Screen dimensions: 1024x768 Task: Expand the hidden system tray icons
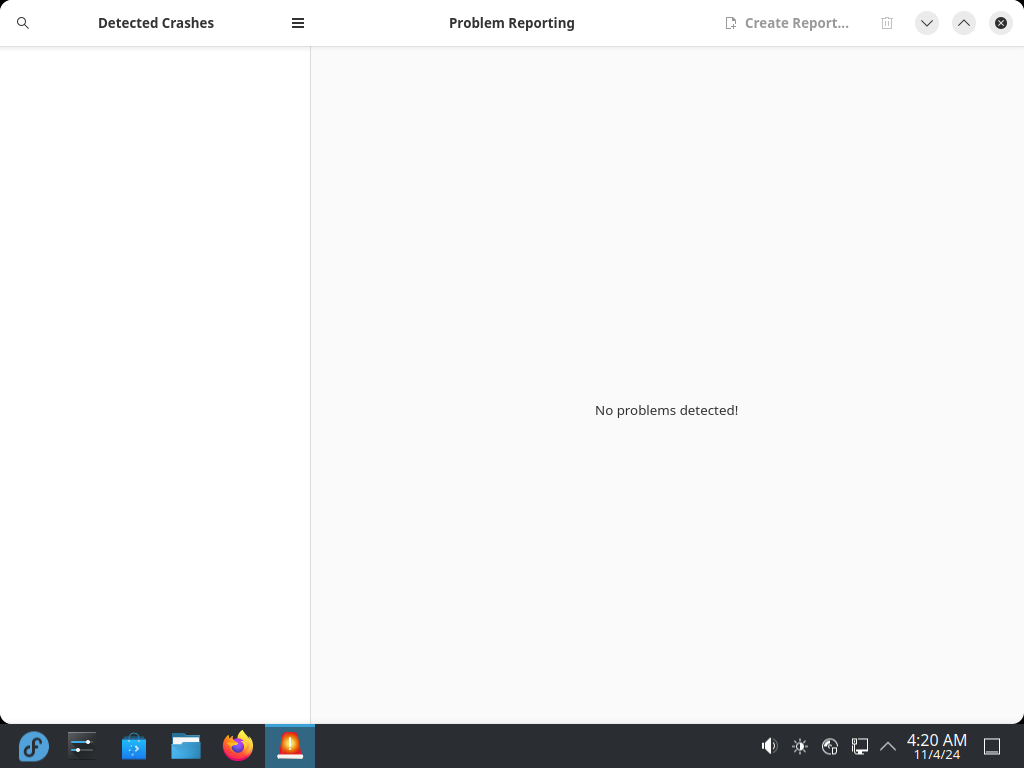click(888, 746)
